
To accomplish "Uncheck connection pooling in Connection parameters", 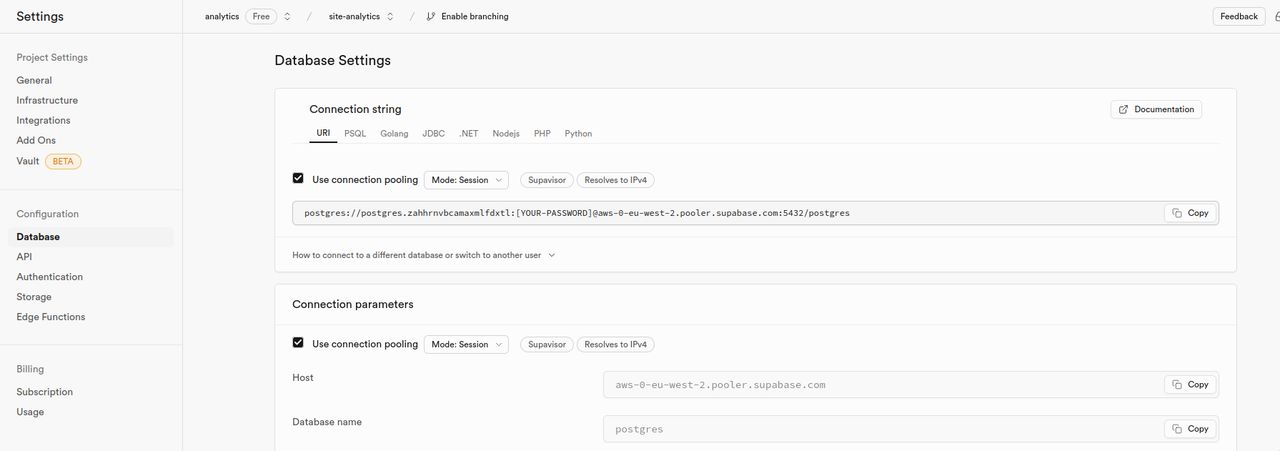I will click(x=298, y=343).
